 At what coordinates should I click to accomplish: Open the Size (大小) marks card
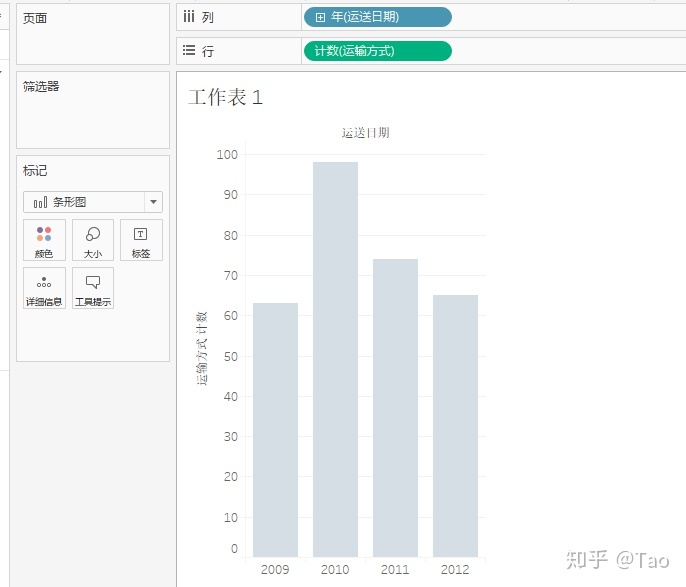click(x=93, y=240)
